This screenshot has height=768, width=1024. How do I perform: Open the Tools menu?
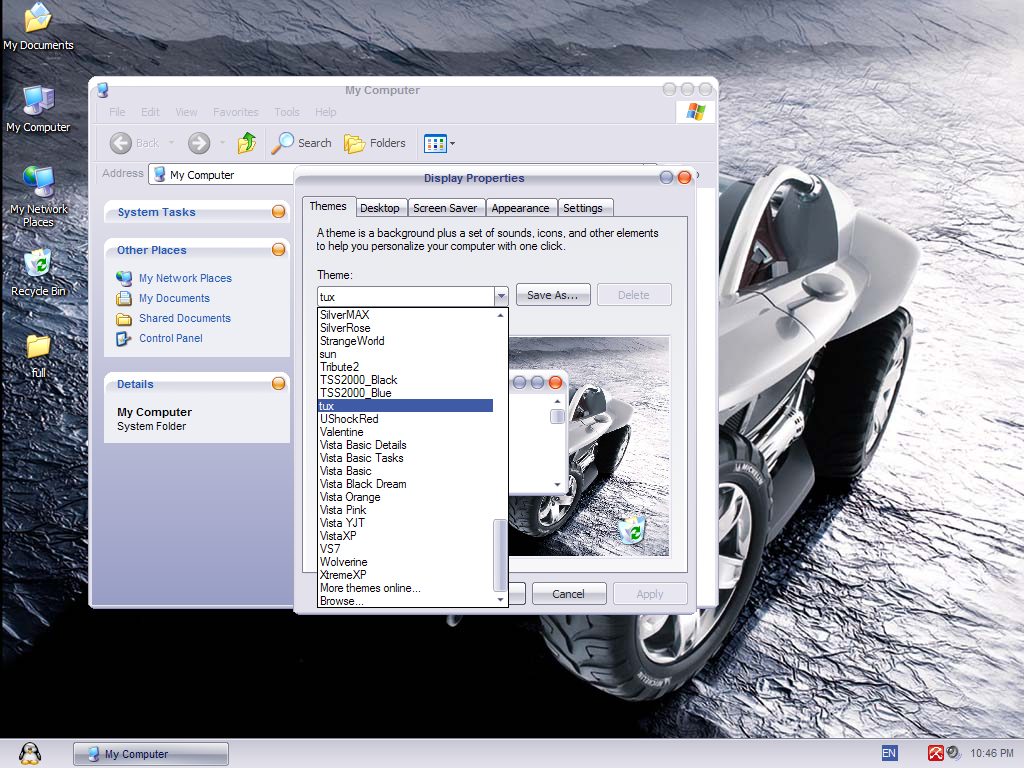(286, 112)
